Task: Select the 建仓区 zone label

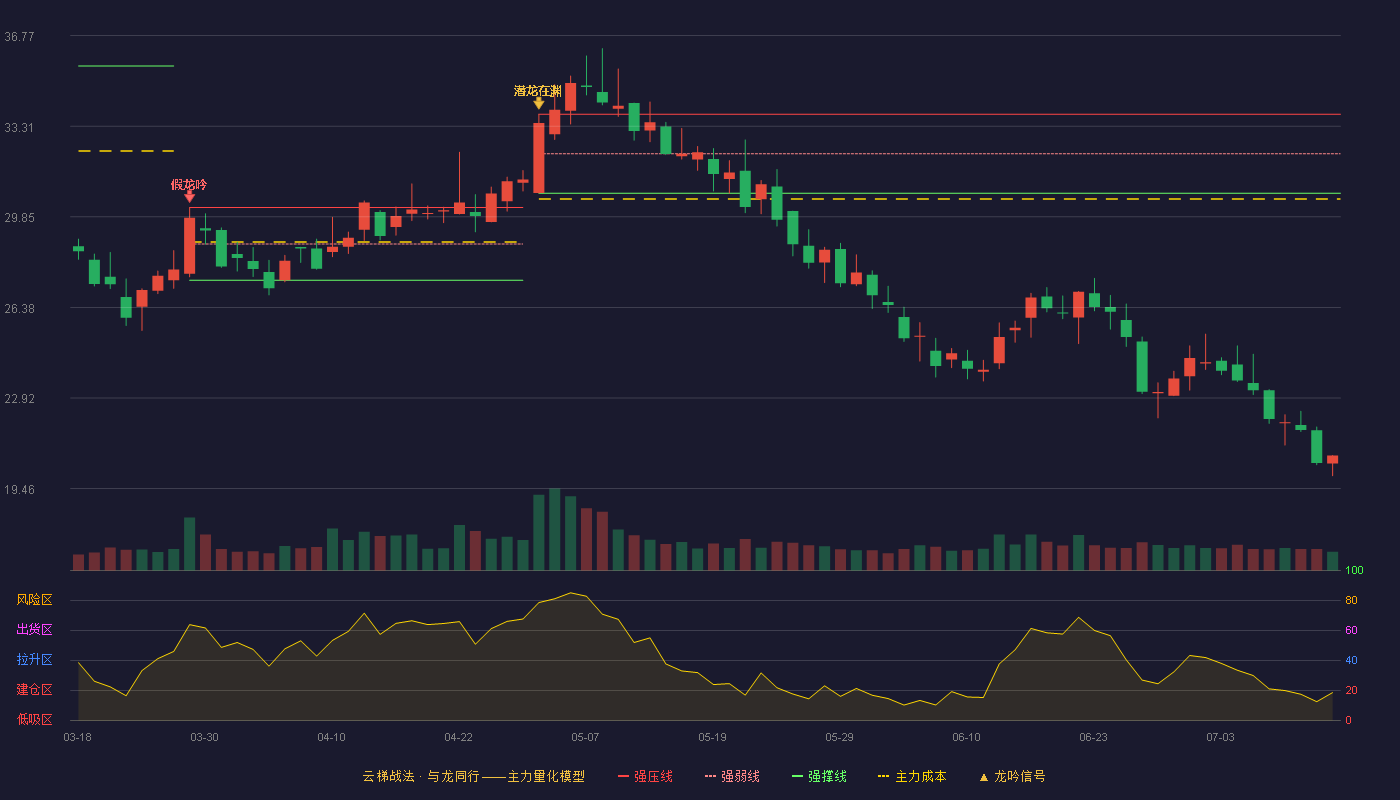Action: pyautogui.click(x=34, y=690)
